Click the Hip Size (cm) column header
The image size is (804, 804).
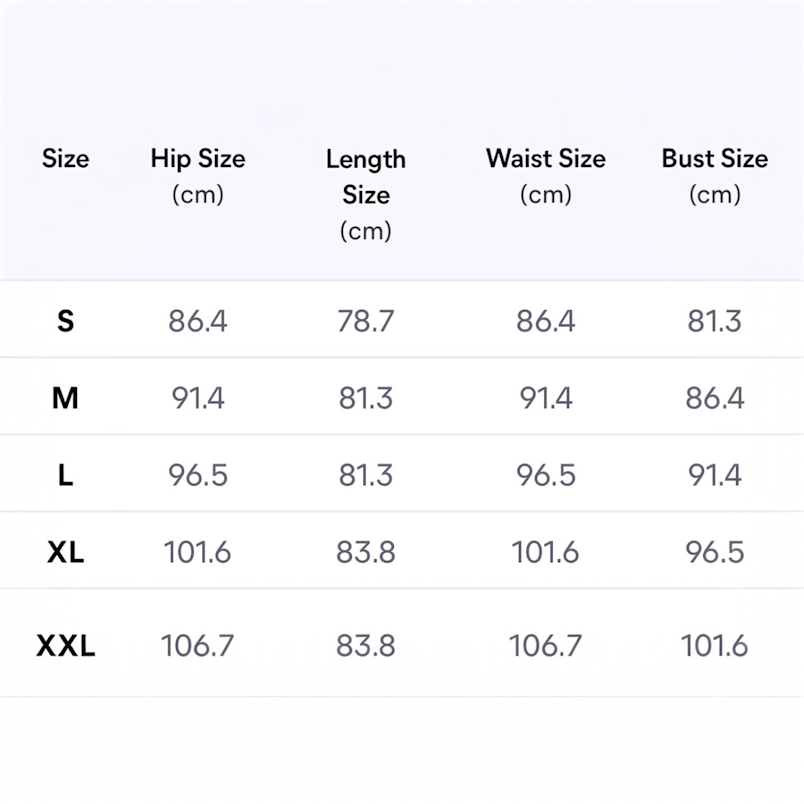(198, 175)
